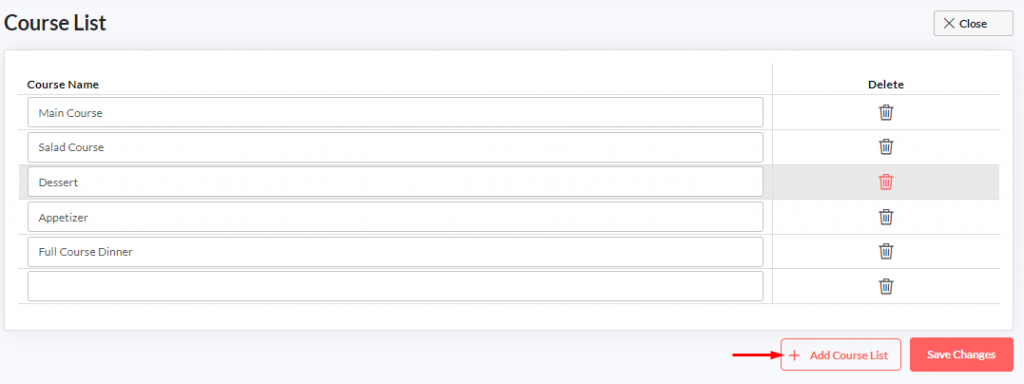Click the Add Course List label text
Viewport: 1024px width, 384px height.
click(x=848, y=355)
